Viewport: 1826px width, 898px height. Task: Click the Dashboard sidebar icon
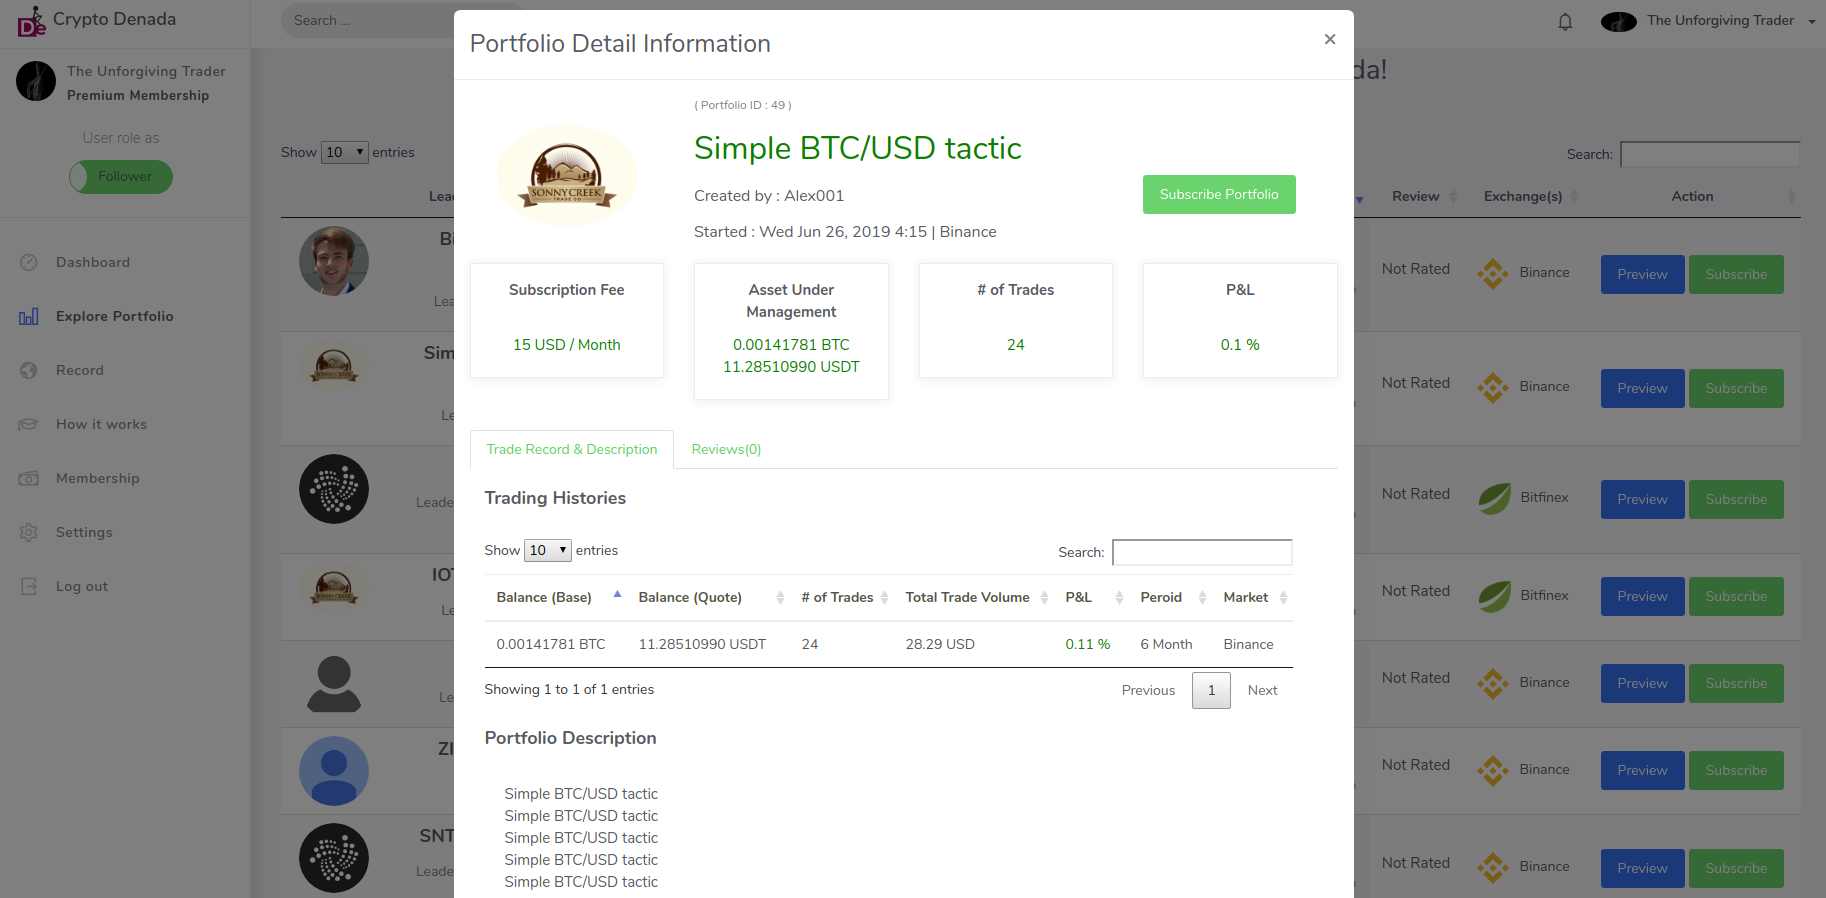pos(29,262)
